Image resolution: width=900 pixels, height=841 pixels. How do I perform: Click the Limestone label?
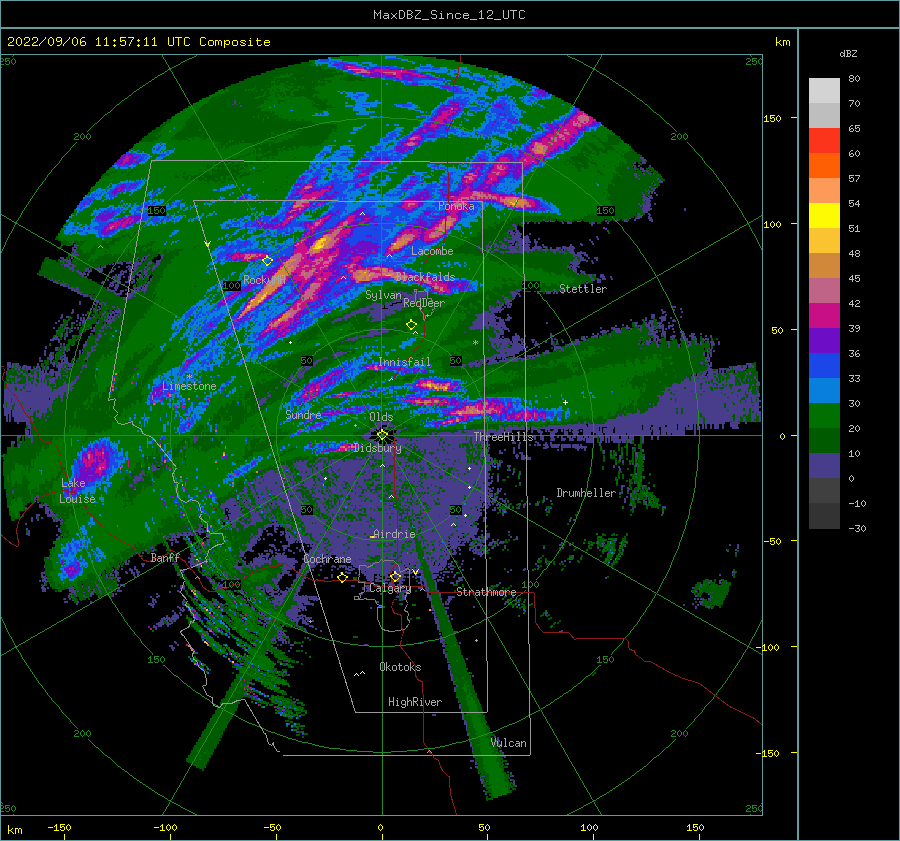coord(189,386)
